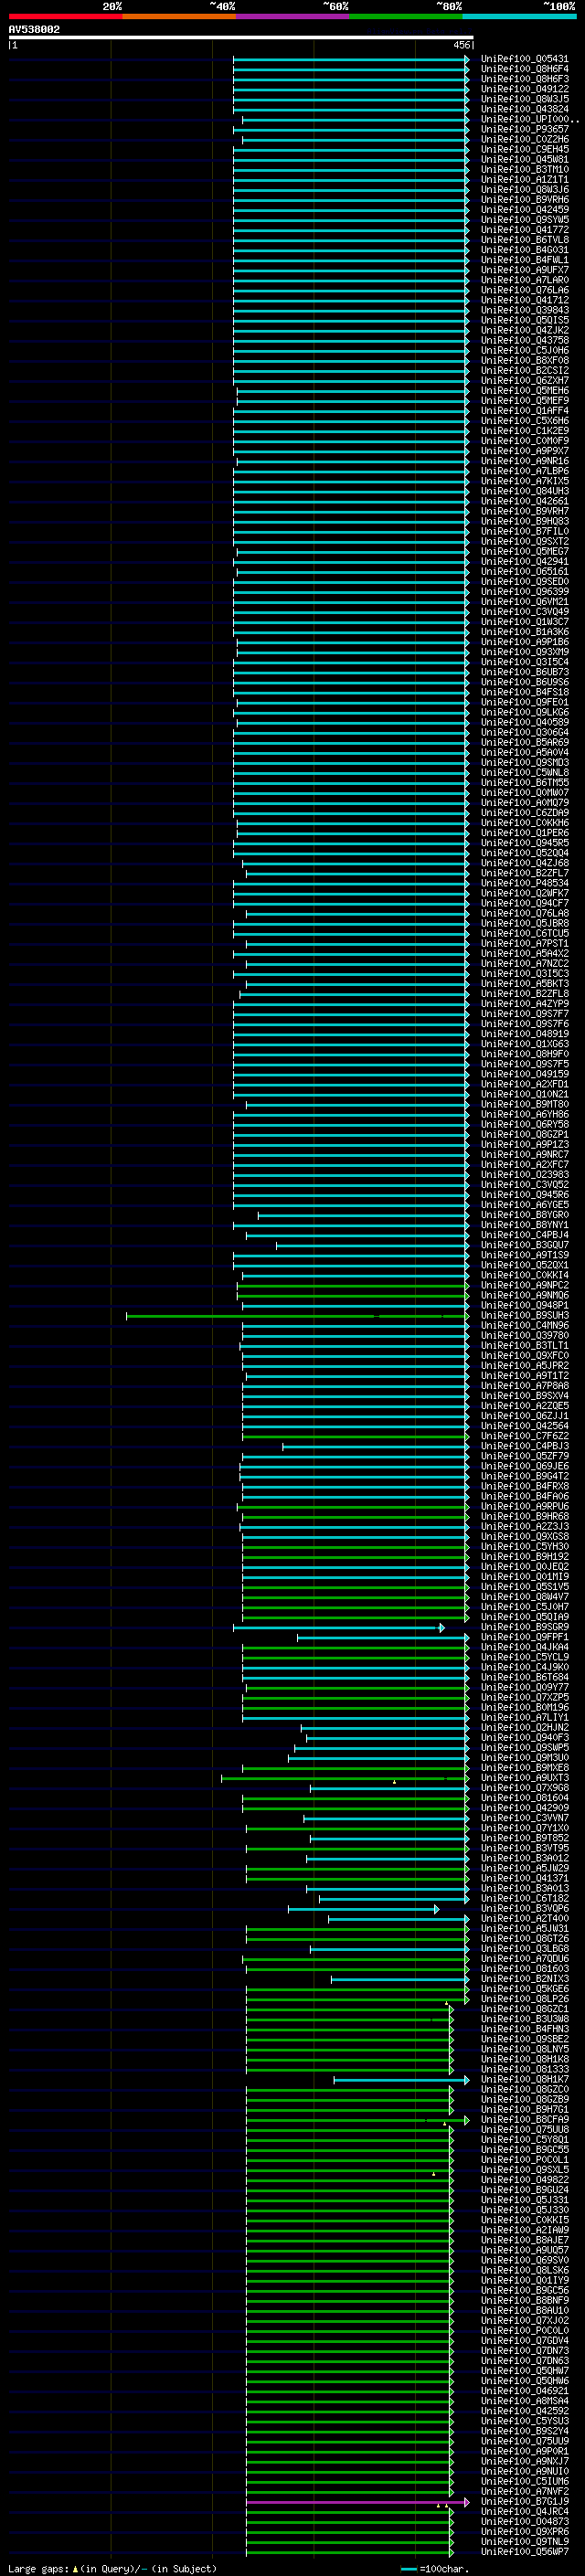
Task: Select hit label UniRef100_B4FA06
Action: 524,1496
